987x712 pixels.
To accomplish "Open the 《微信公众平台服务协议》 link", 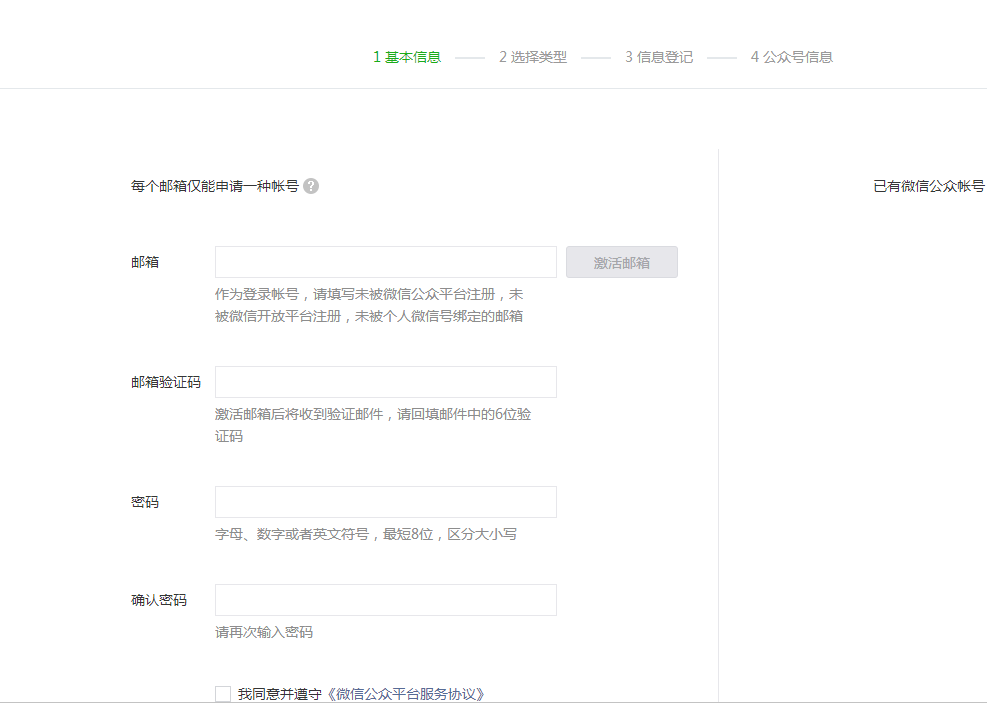I will point(408,694).
